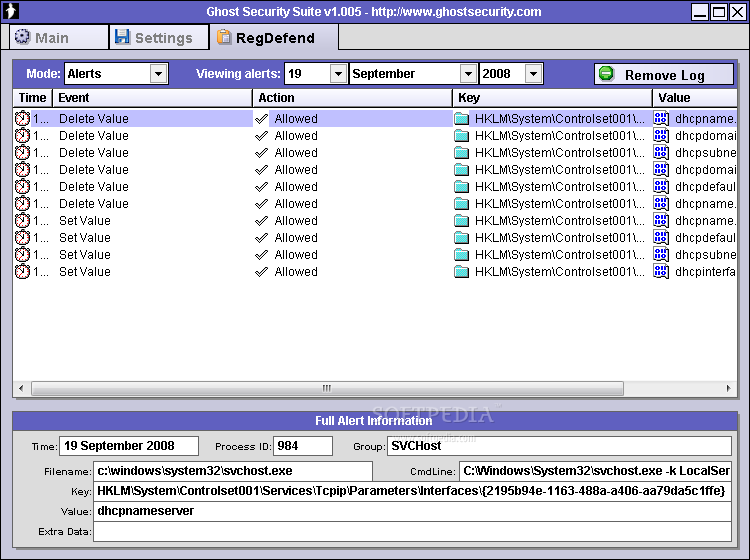Click the Filename field with svchost.exe path
750x560 pixels.
coord(233,471)
